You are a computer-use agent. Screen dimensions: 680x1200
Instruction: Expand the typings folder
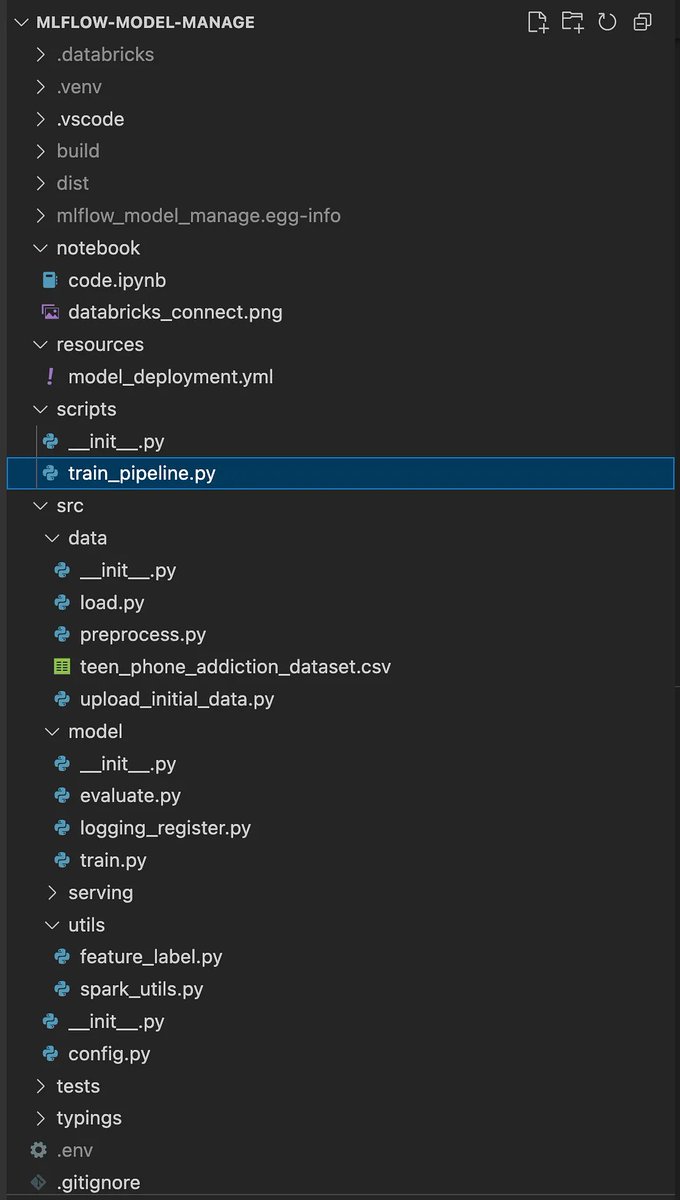40,1118
